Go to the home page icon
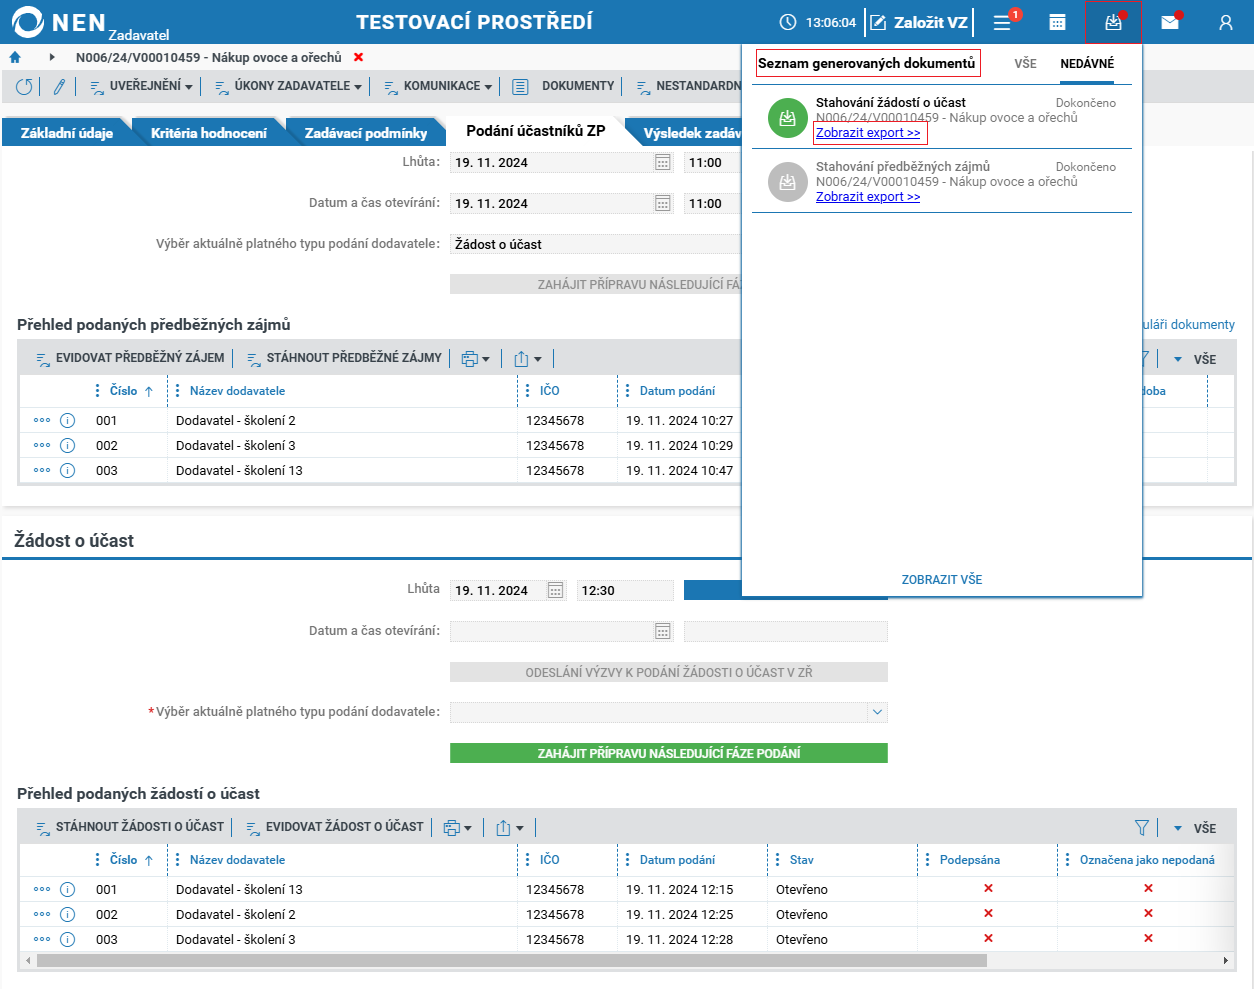This screenshot has height=989, width=1254. pyautogui.click(x=15, y=58)
